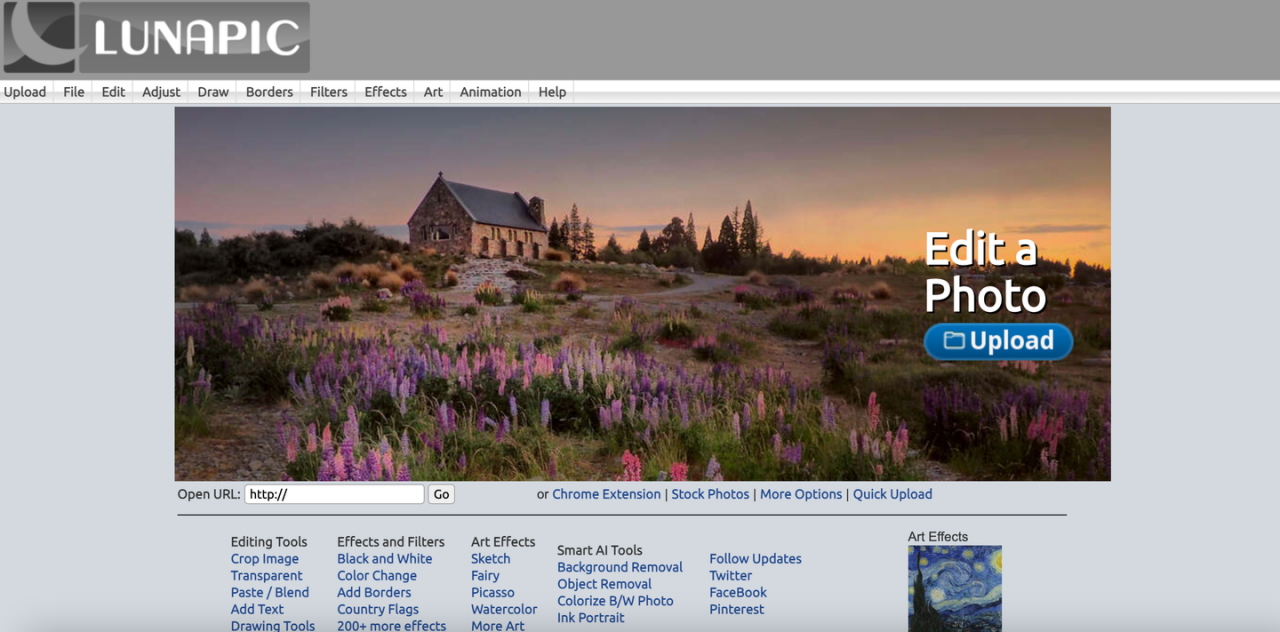Open the Help menu

[552, 92]
